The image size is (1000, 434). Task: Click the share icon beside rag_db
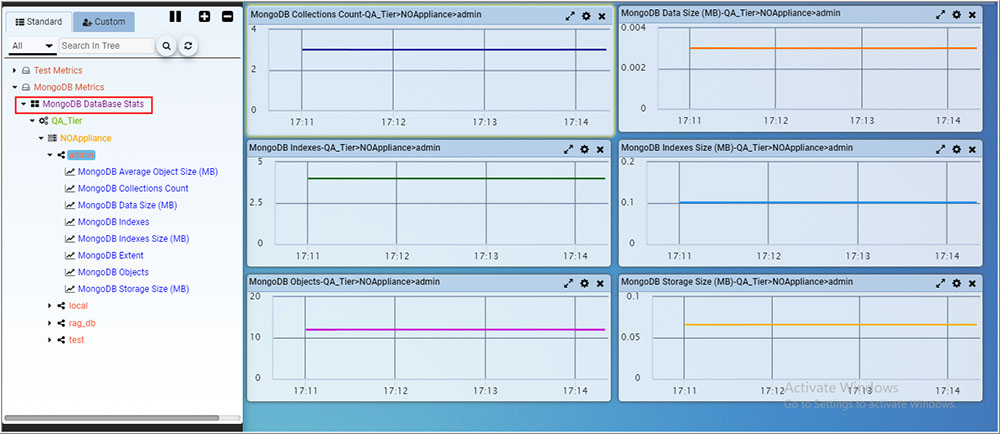[x=61, y=323]
